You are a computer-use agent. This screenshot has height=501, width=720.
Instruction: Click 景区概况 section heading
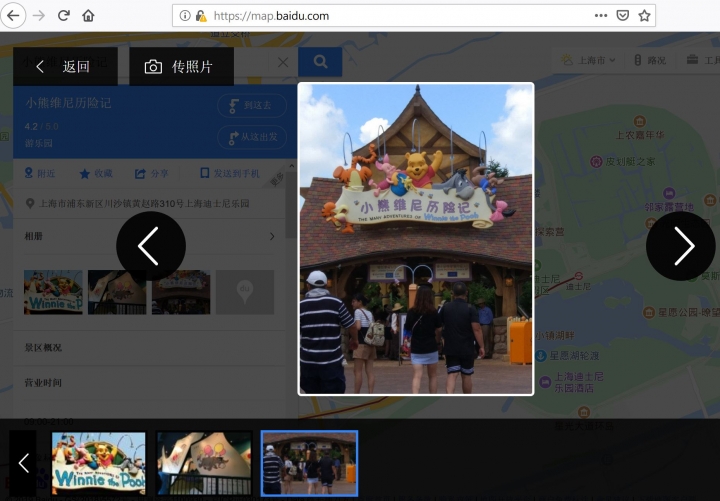point(43,348)
